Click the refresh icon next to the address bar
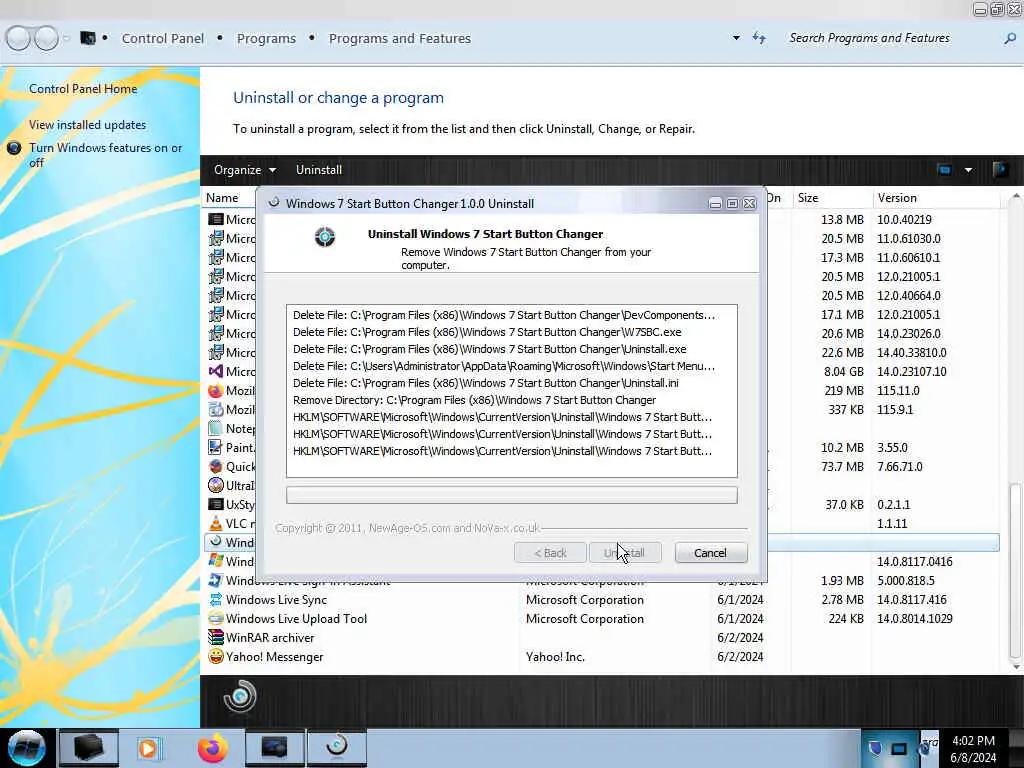The width and height of the screenshot is (1024, 768). (x=759, y=38)
